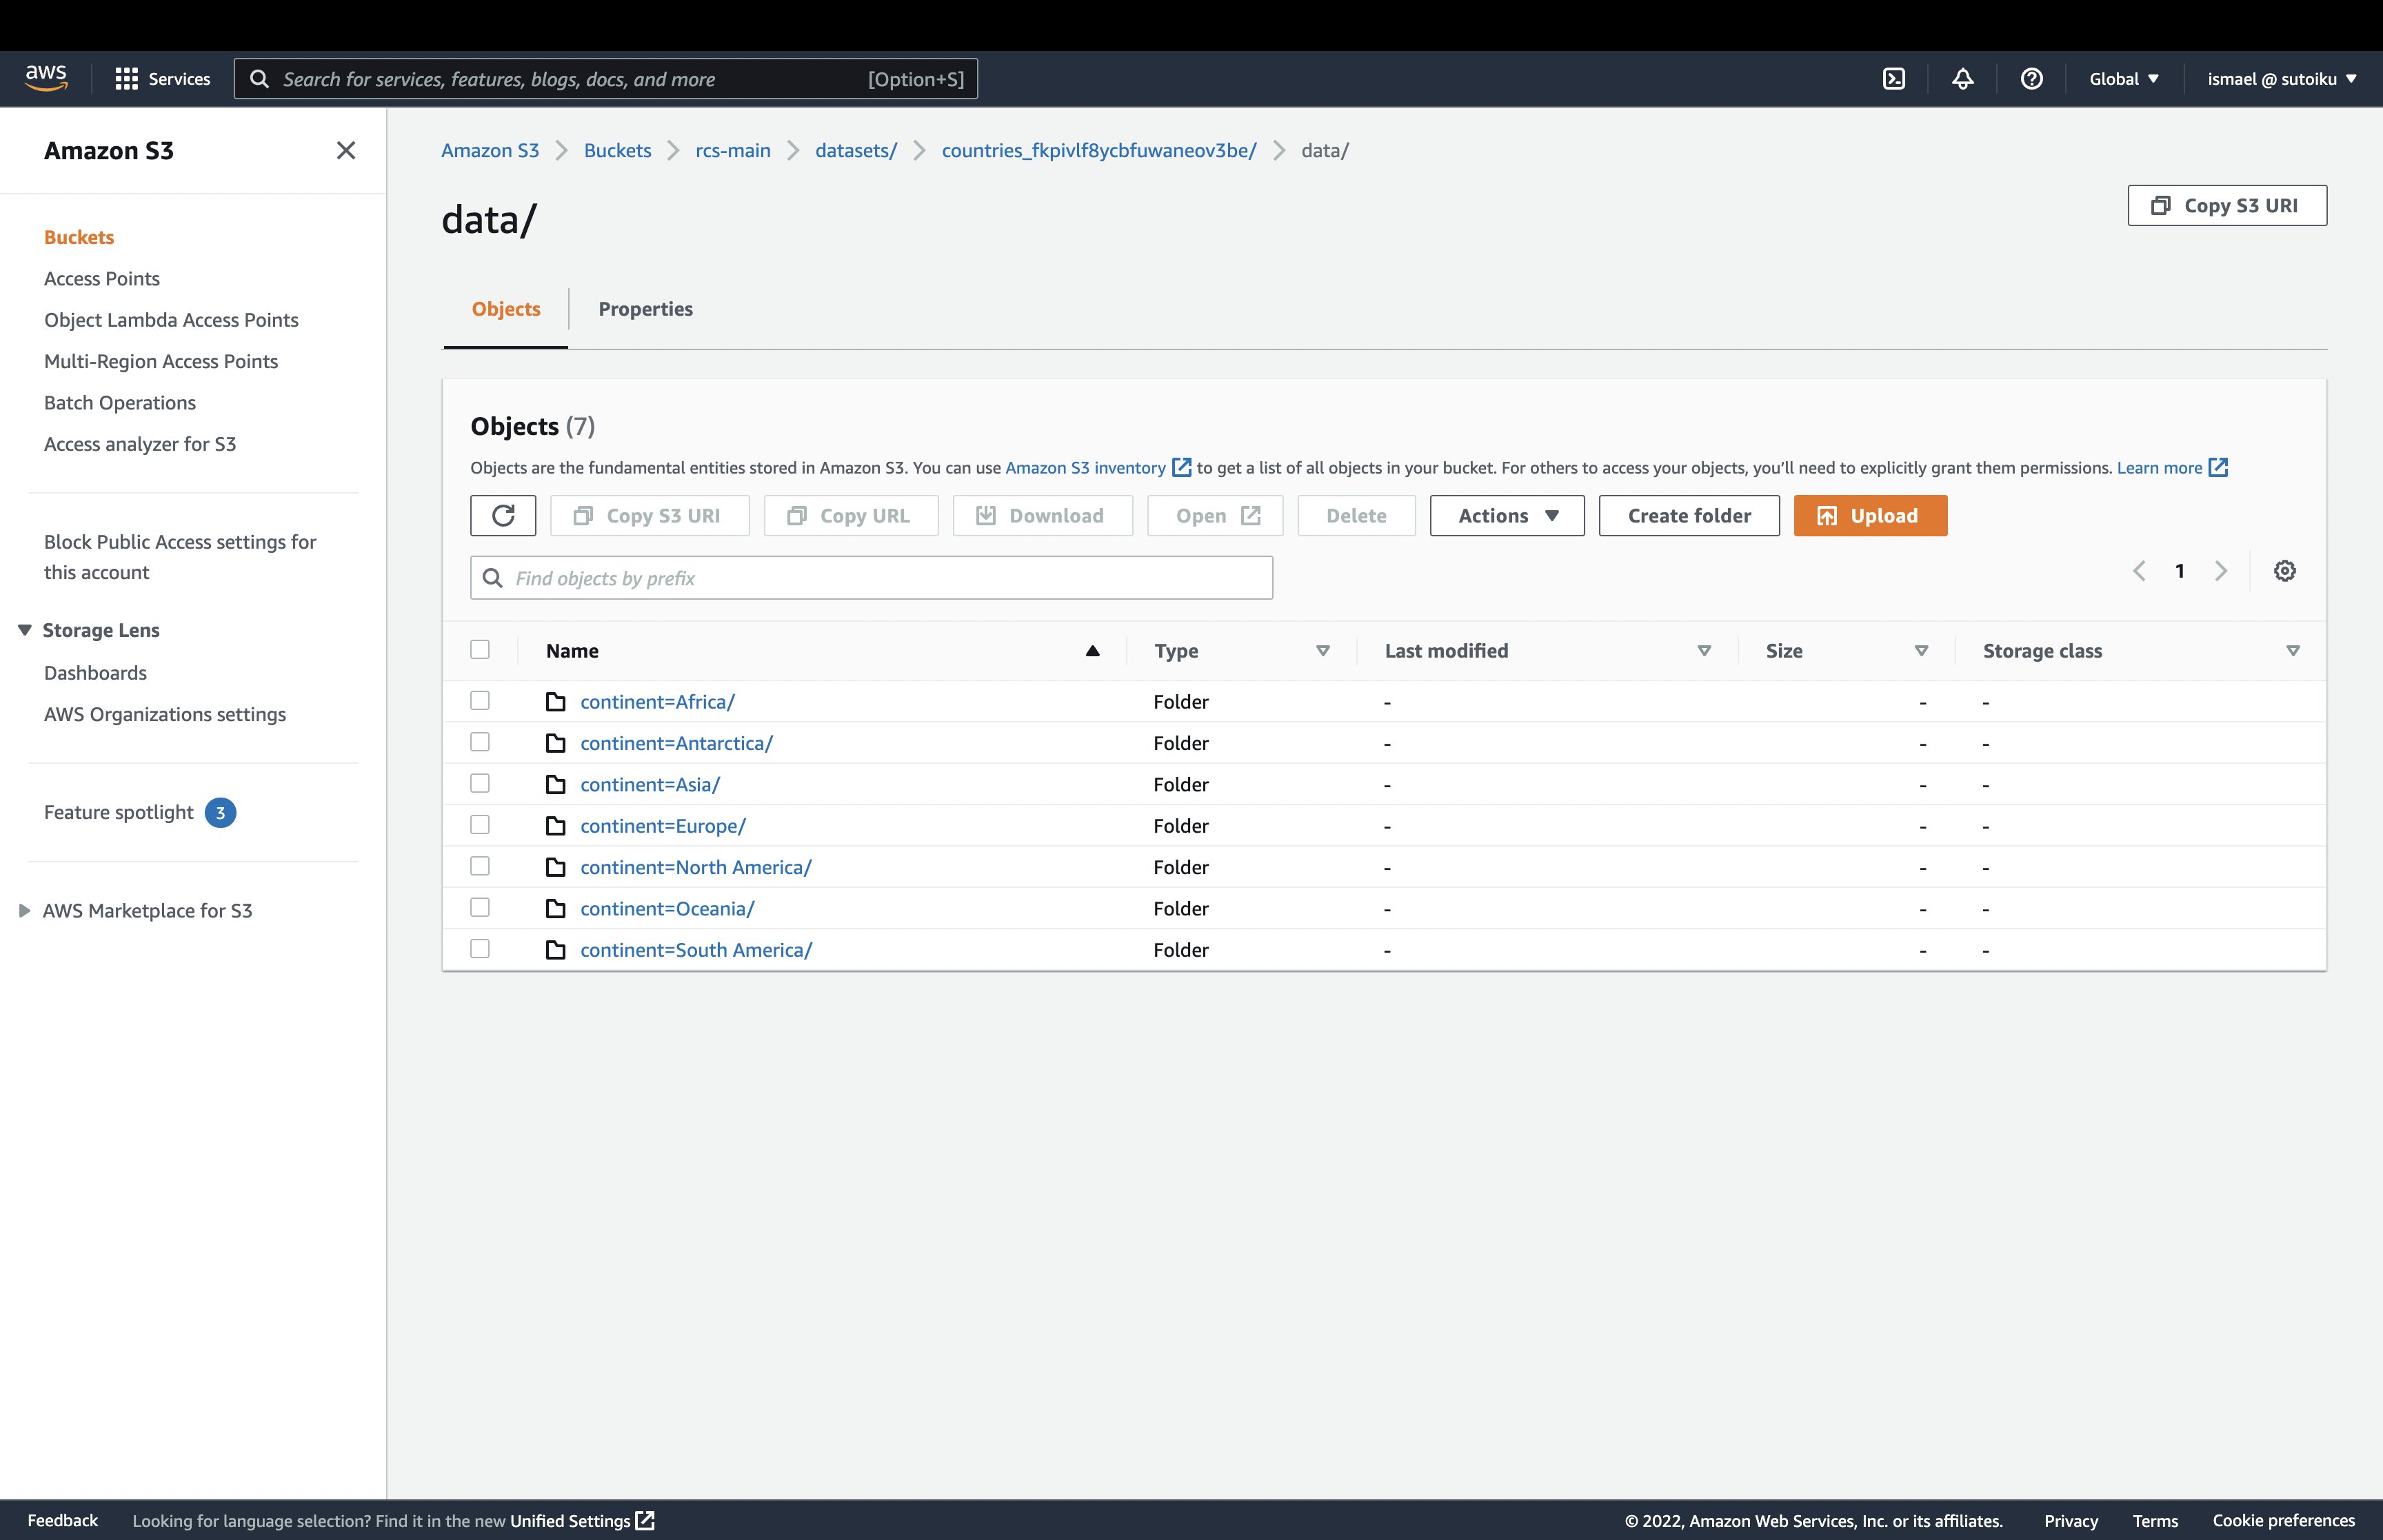This screenshot has height=1540, width=2383.
Task: Open the Actions dropdown
Action: (x=1506, y=516)
